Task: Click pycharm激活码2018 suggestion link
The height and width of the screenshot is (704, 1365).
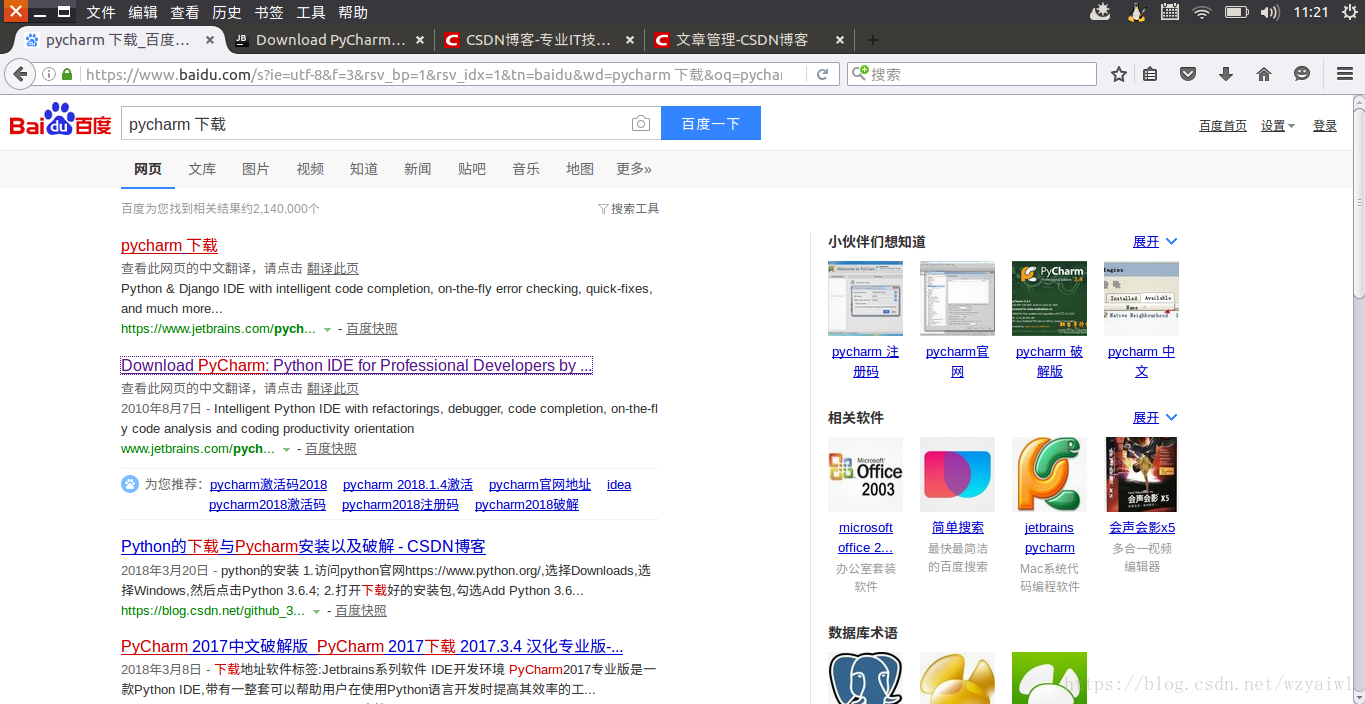Action: click(268, 484)
